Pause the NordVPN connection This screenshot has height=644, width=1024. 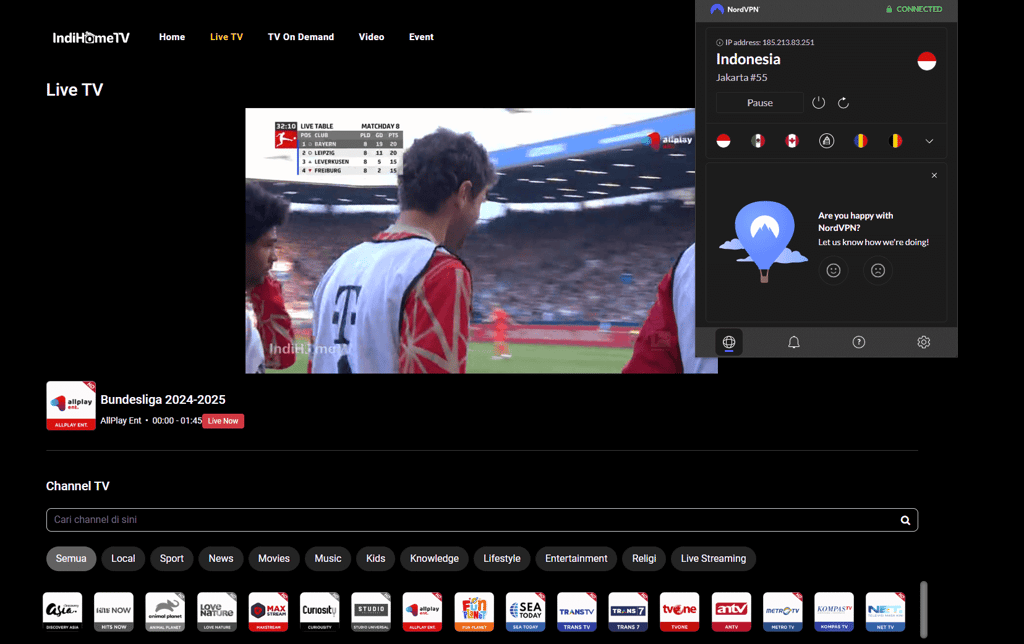point(760,103)
